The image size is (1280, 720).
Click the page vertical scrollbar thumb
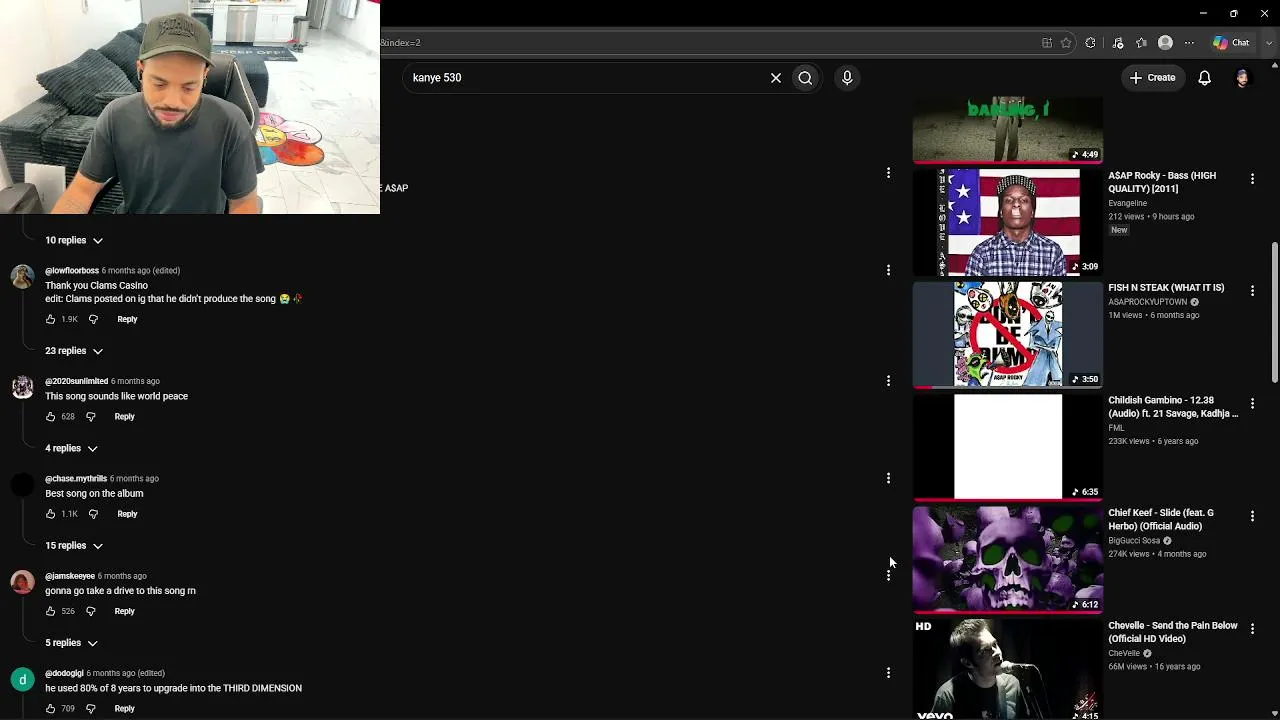(1274, 312)
